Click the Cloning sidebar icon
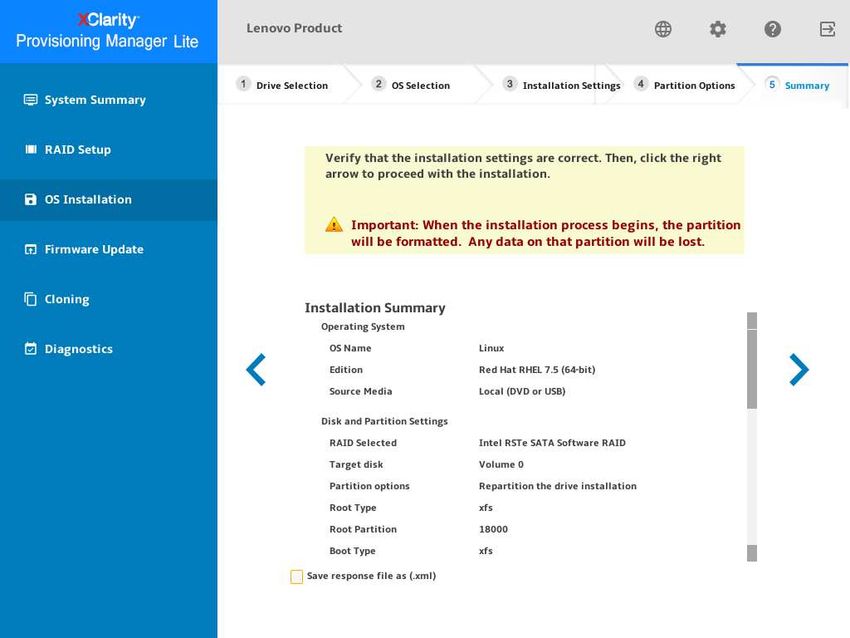The width and height of the screenshot is (850, 638). (x=30, y=299)
